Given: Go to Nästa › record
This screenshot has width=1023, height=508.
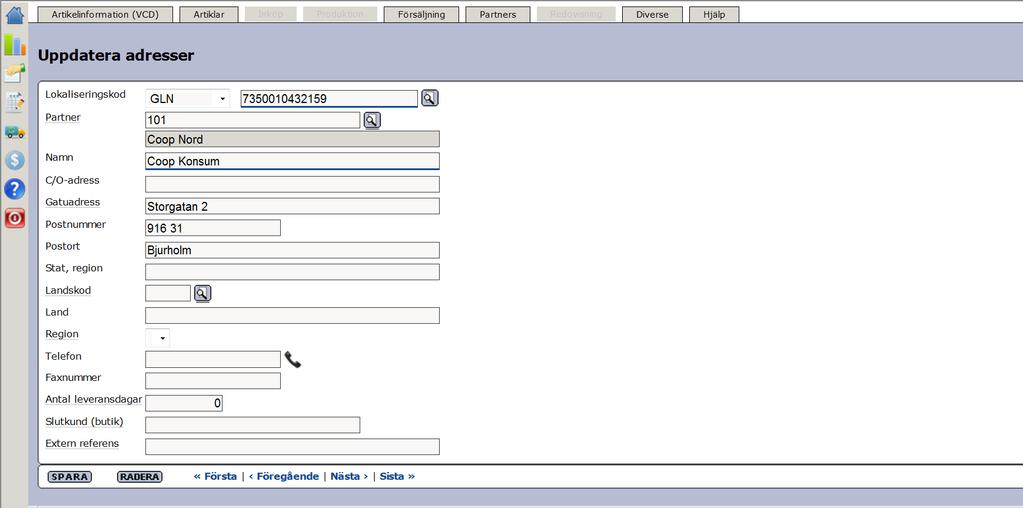Looking at the screenshot, I should coord(349,476).
